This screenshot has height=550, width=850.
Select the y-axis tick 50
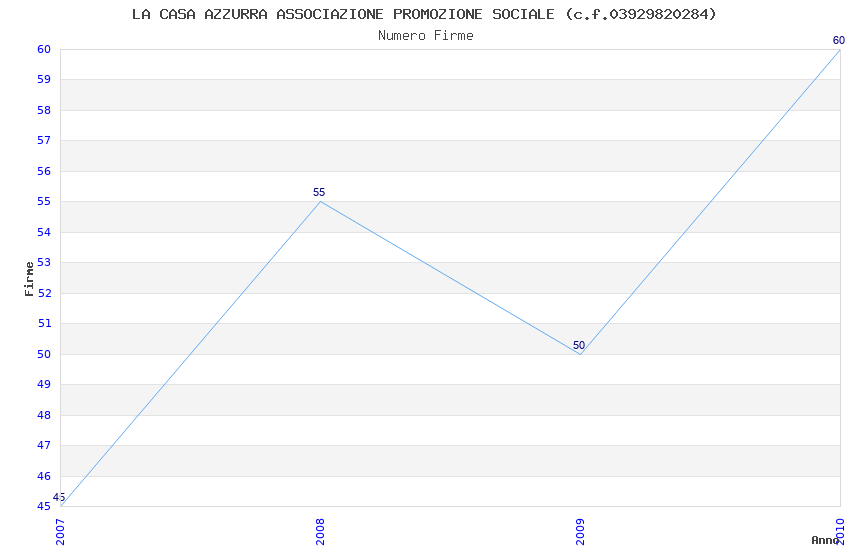pos(44,354)
